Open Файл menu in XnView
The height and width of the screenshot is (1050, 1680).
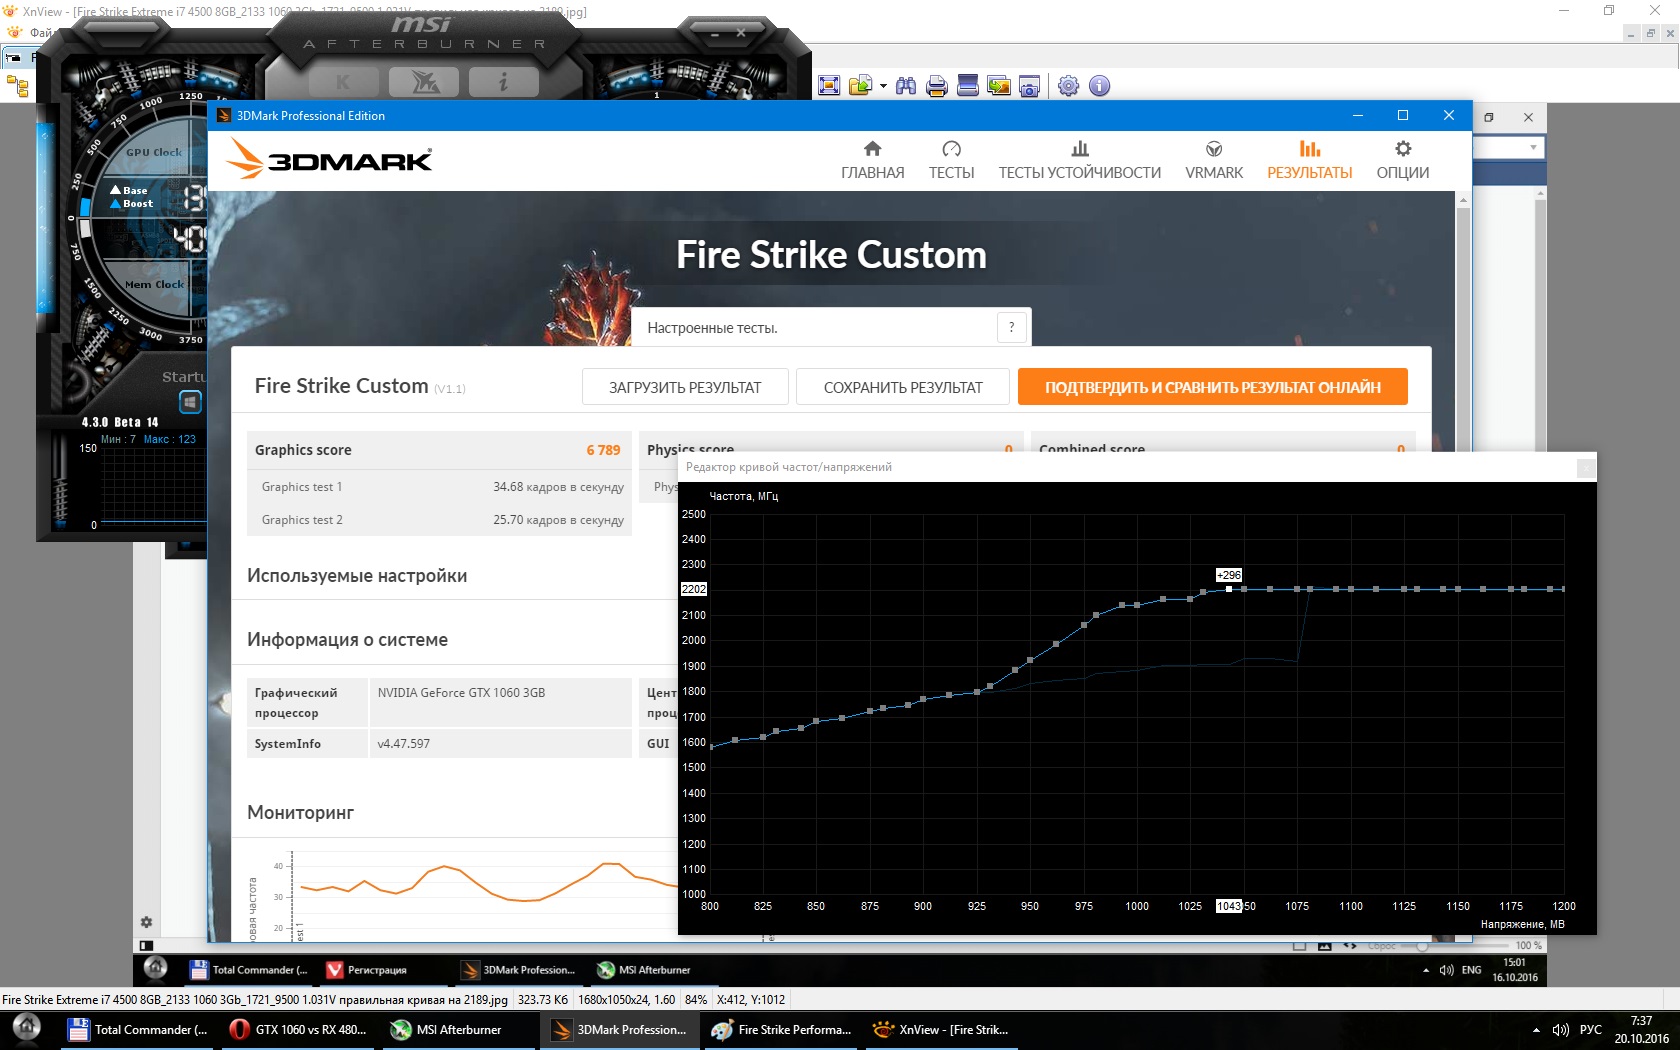pos(42,33)
